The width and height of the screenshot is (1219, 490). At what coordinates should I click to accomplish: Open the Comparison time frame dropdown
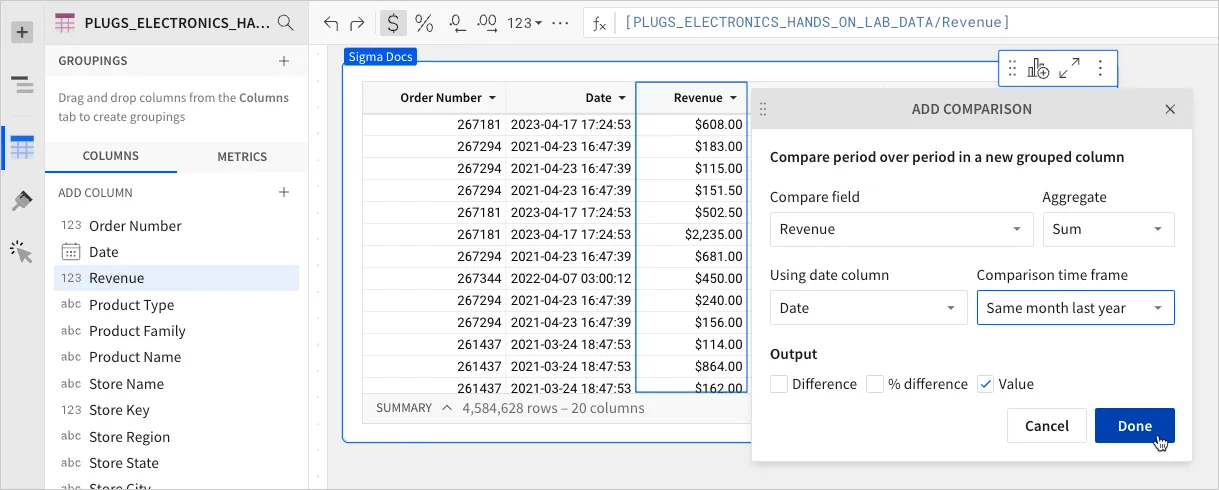tap(1075, 308)
